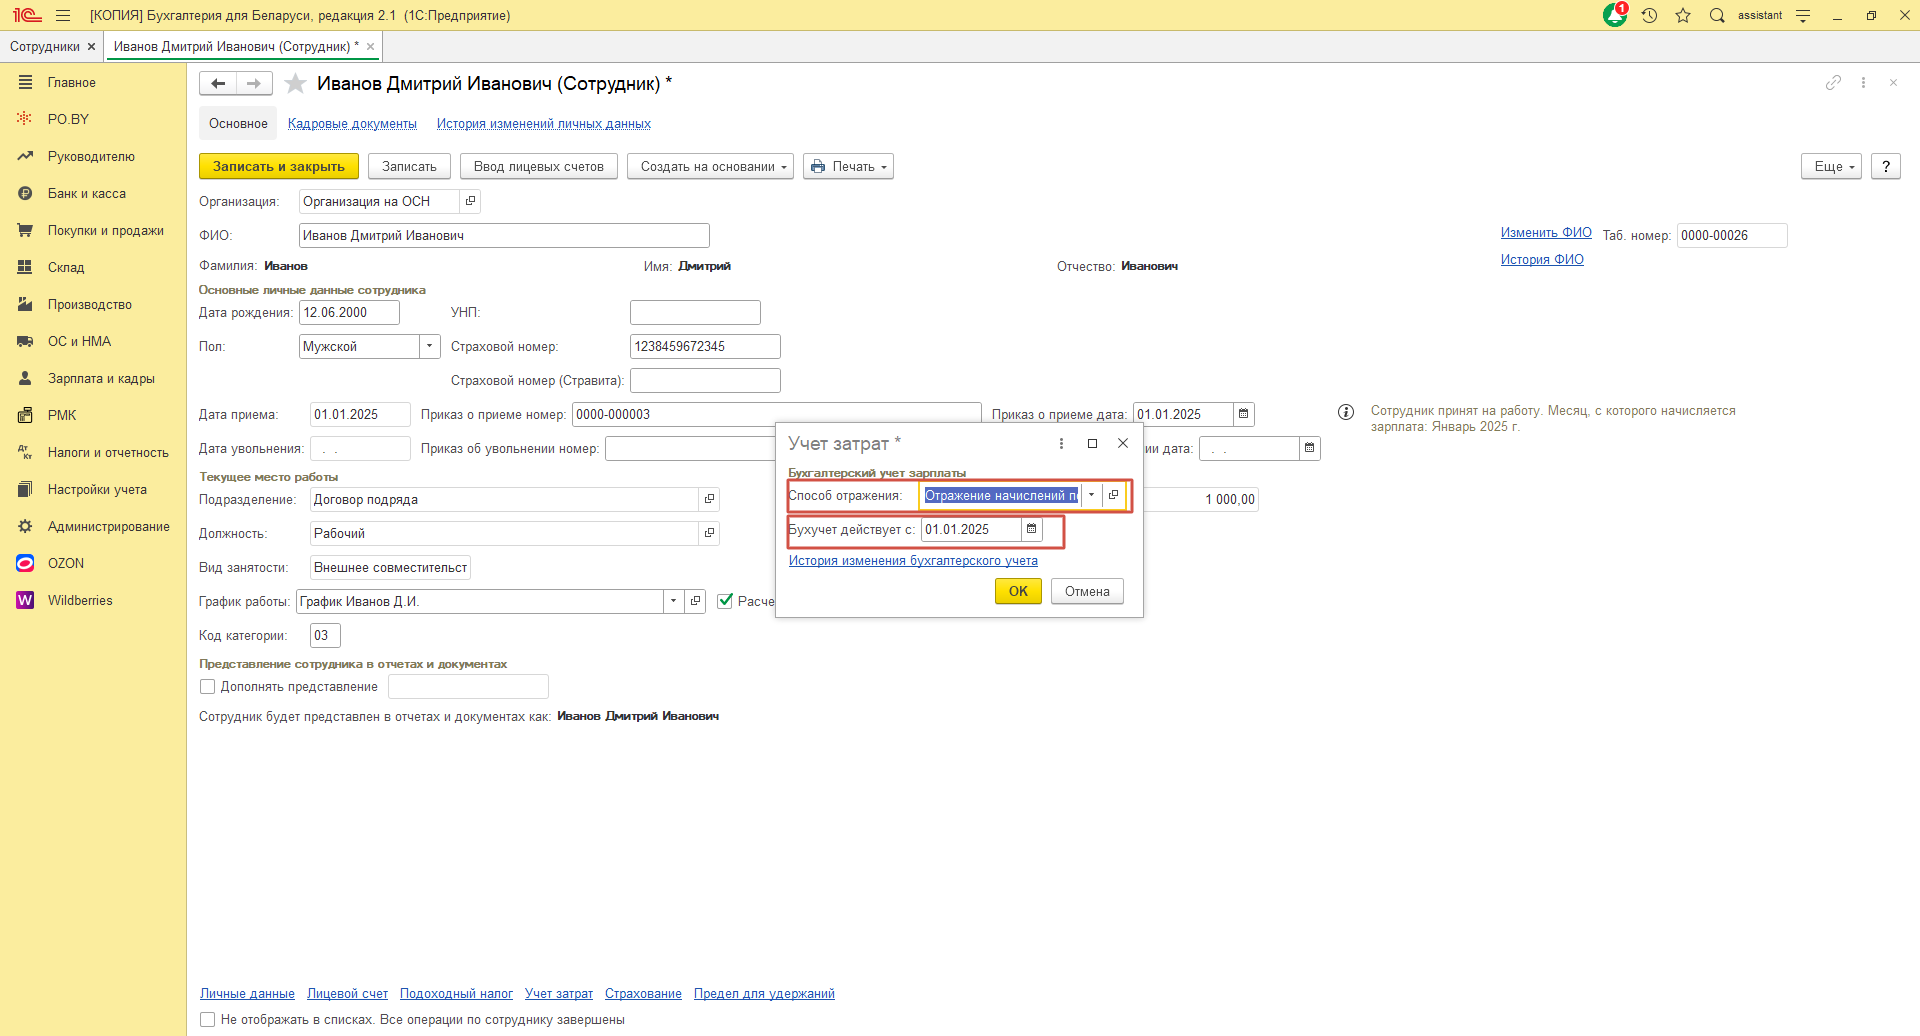The height and width of the screenshot is (1036, 1920).
Task: Uncheck the checkbox next to График работы
Action: click(726, 601)
